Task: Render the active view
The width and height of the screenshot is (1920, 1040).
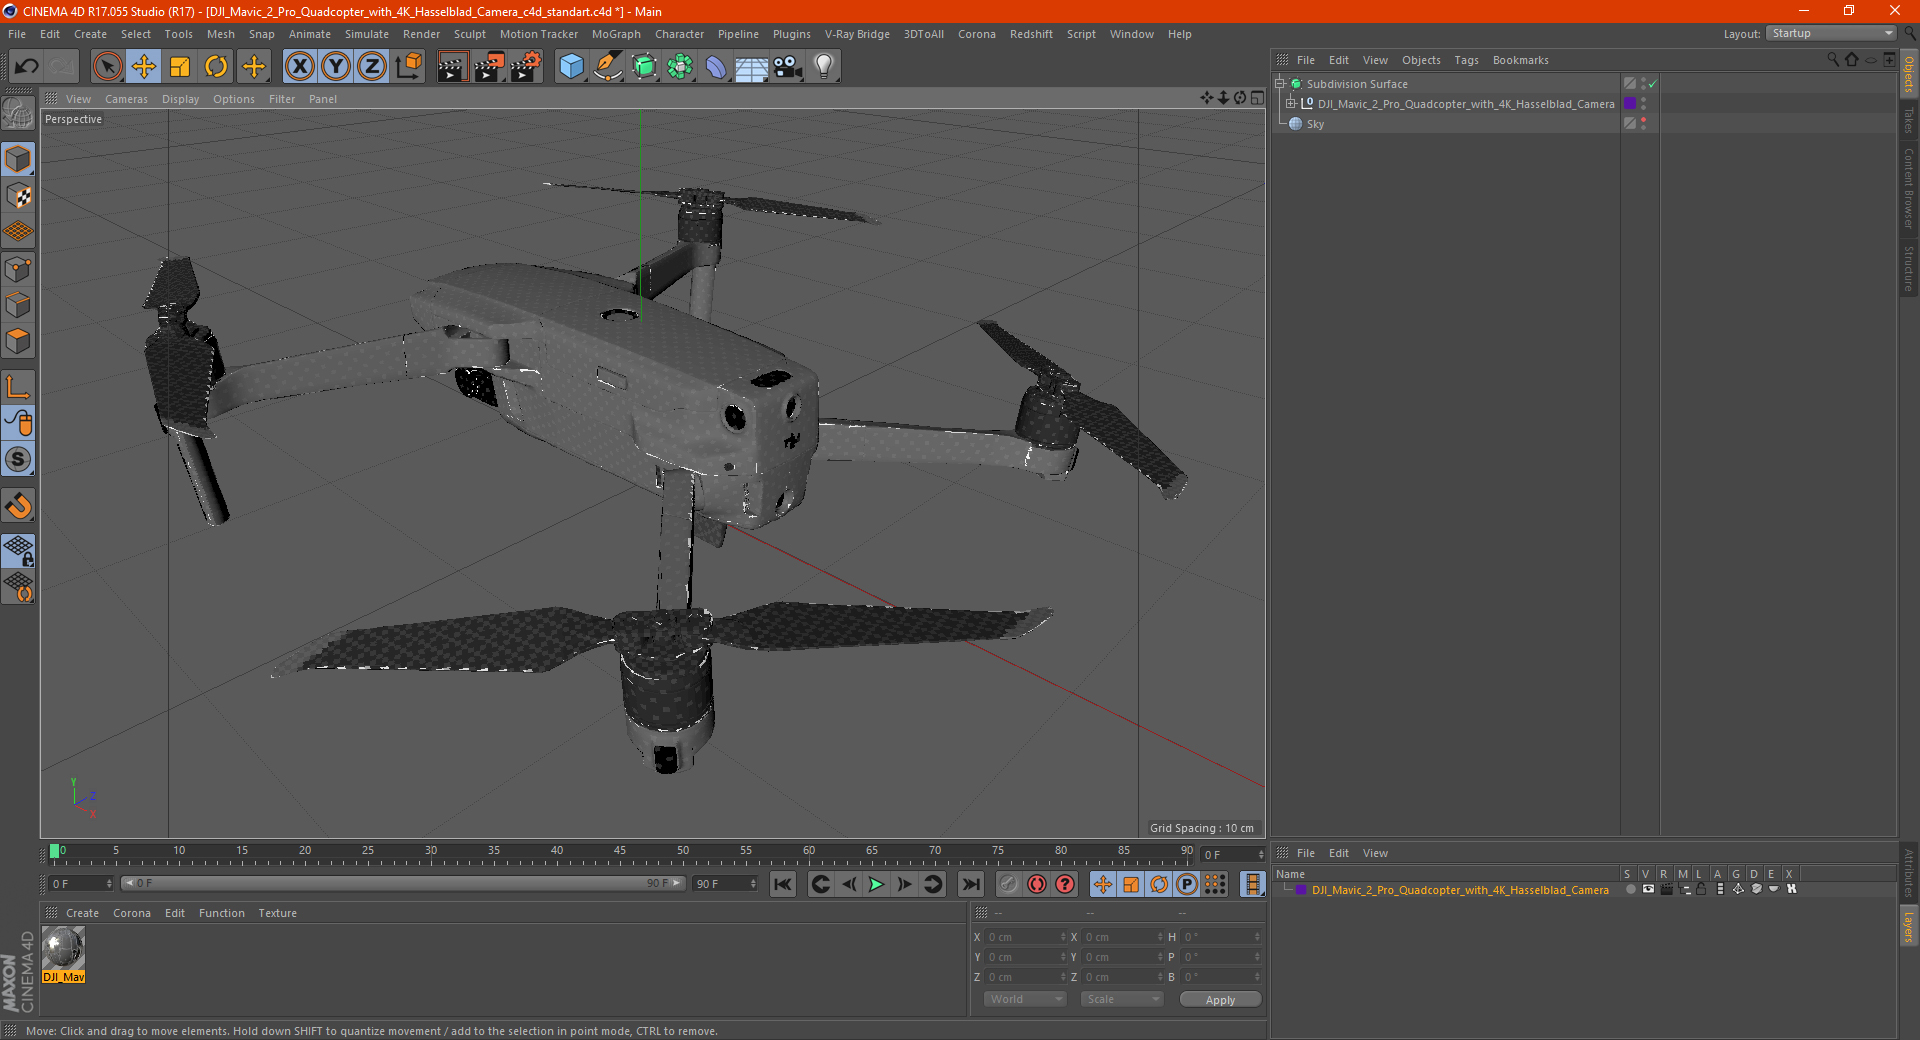Action: 452,67
